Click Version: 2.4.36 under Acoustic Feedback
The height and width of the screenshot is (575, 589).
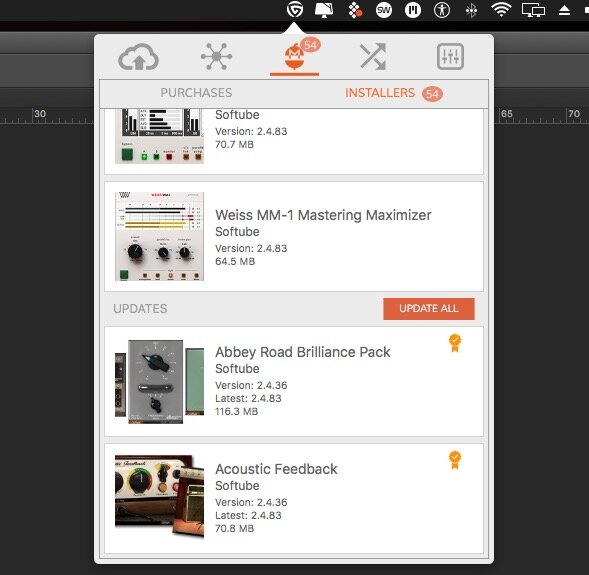pos(251,502)
